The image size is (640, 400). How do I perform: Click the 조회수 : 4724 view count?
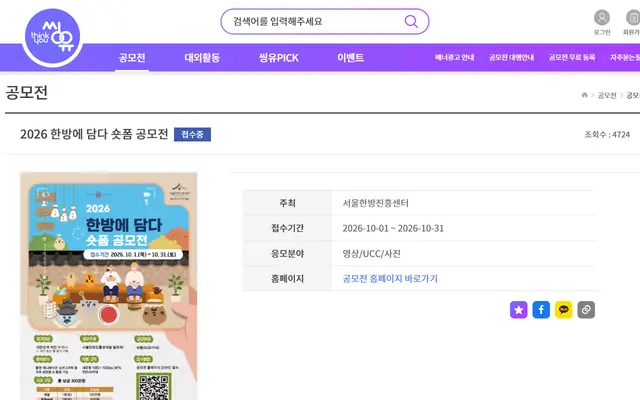607,134
